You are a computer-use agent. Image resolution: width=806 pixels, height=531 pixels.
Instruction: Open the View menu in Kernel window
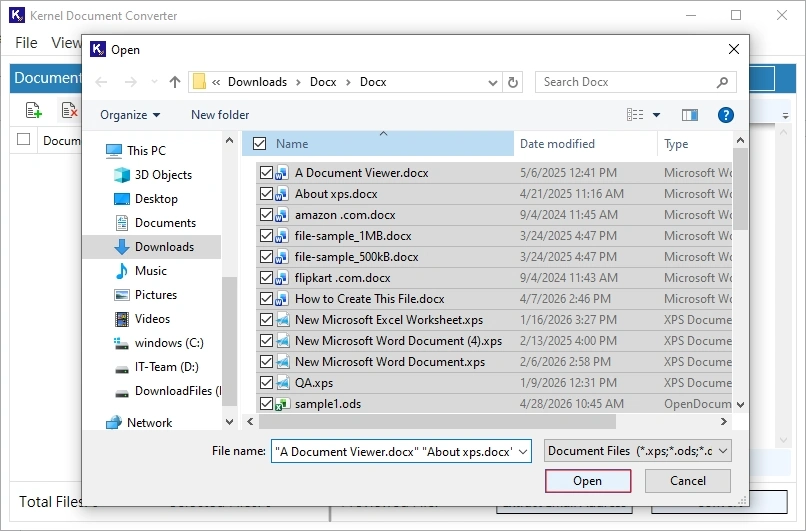(x=66, y=43)
